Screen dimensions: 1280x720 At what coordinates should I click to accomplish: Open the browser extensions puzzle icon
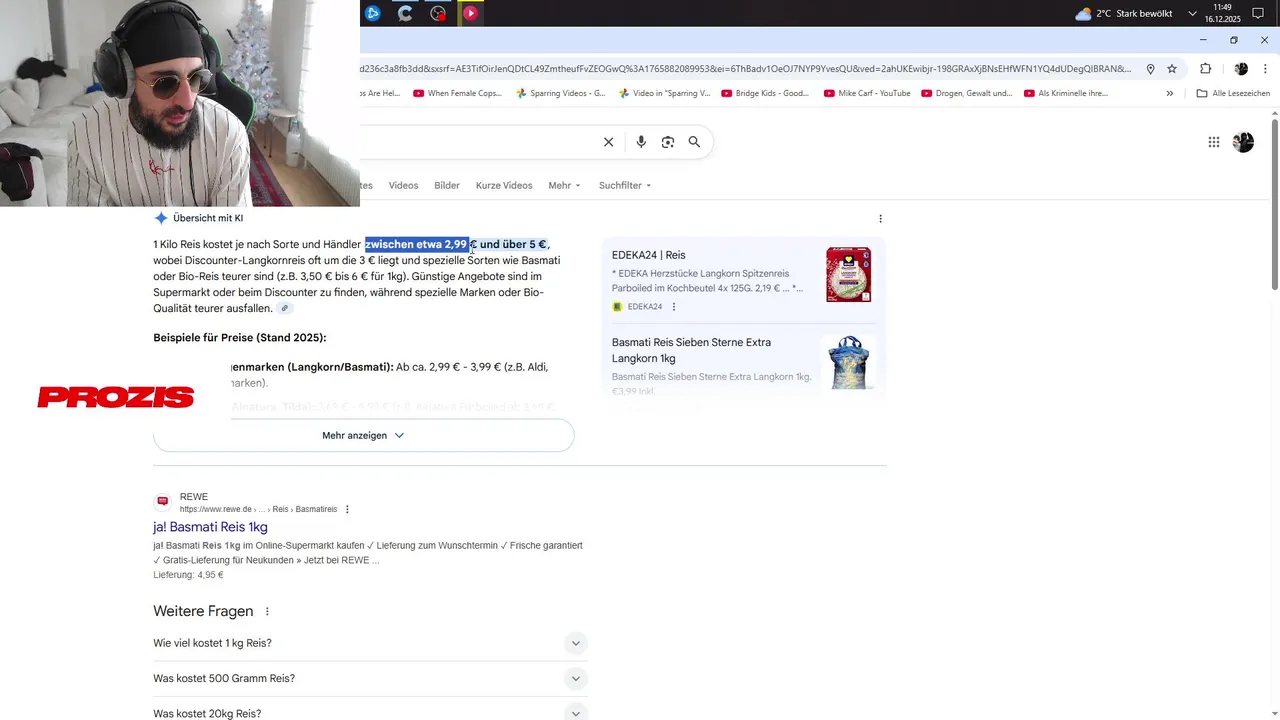tap(1205, 69)
